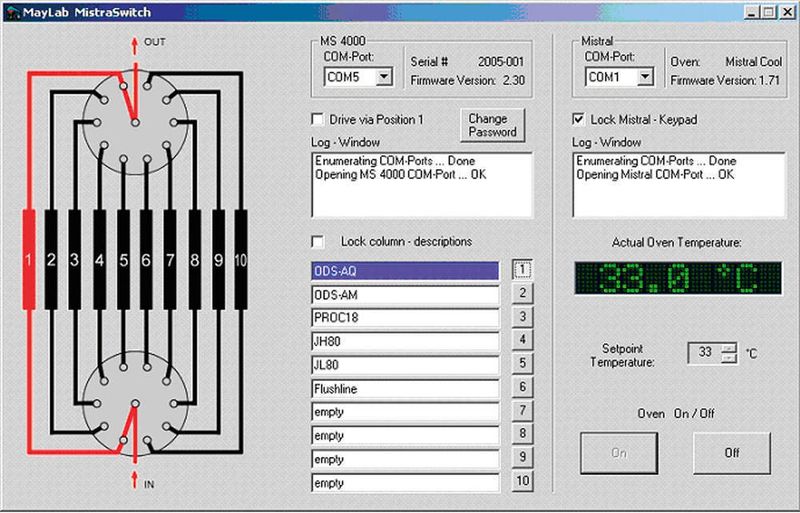Click the PROC18 description field

coord(405,318)
